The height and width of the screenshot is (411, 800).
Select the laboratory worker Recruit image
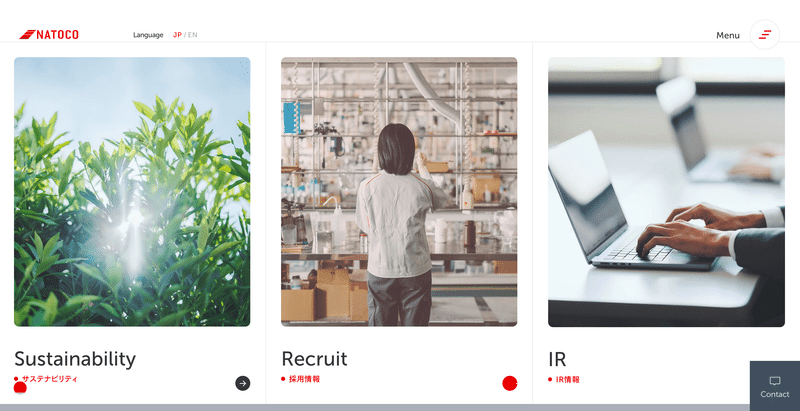click(x=399, y=192)
